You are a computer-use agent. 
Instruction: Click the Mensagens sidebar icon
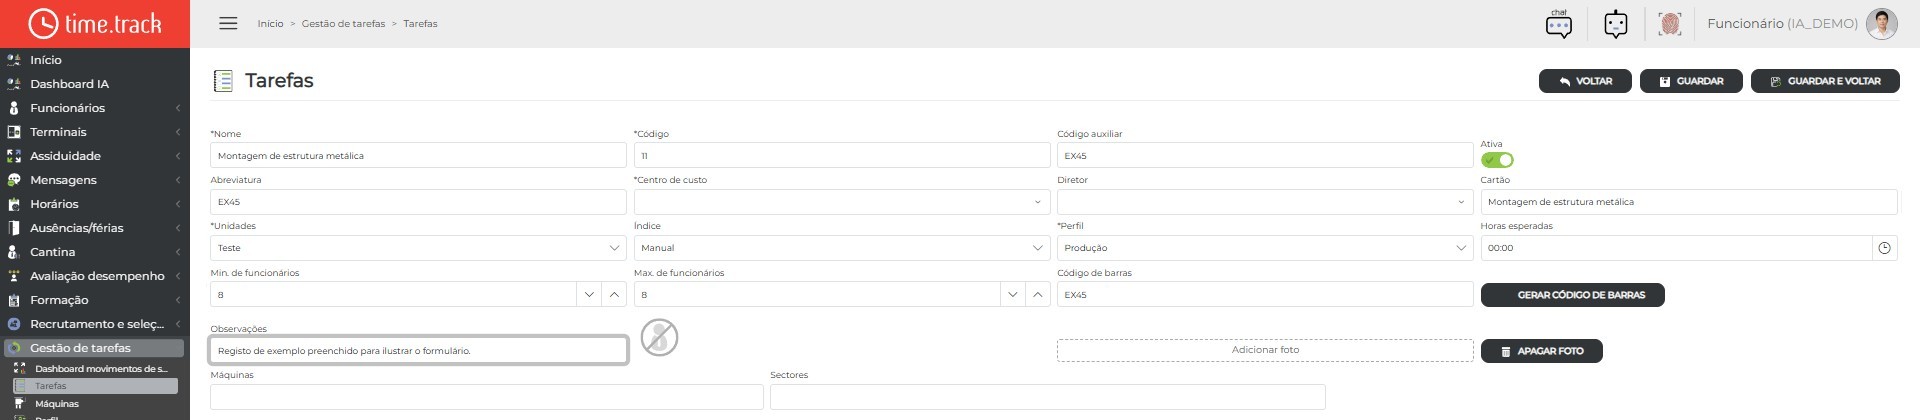pos(14,180)
